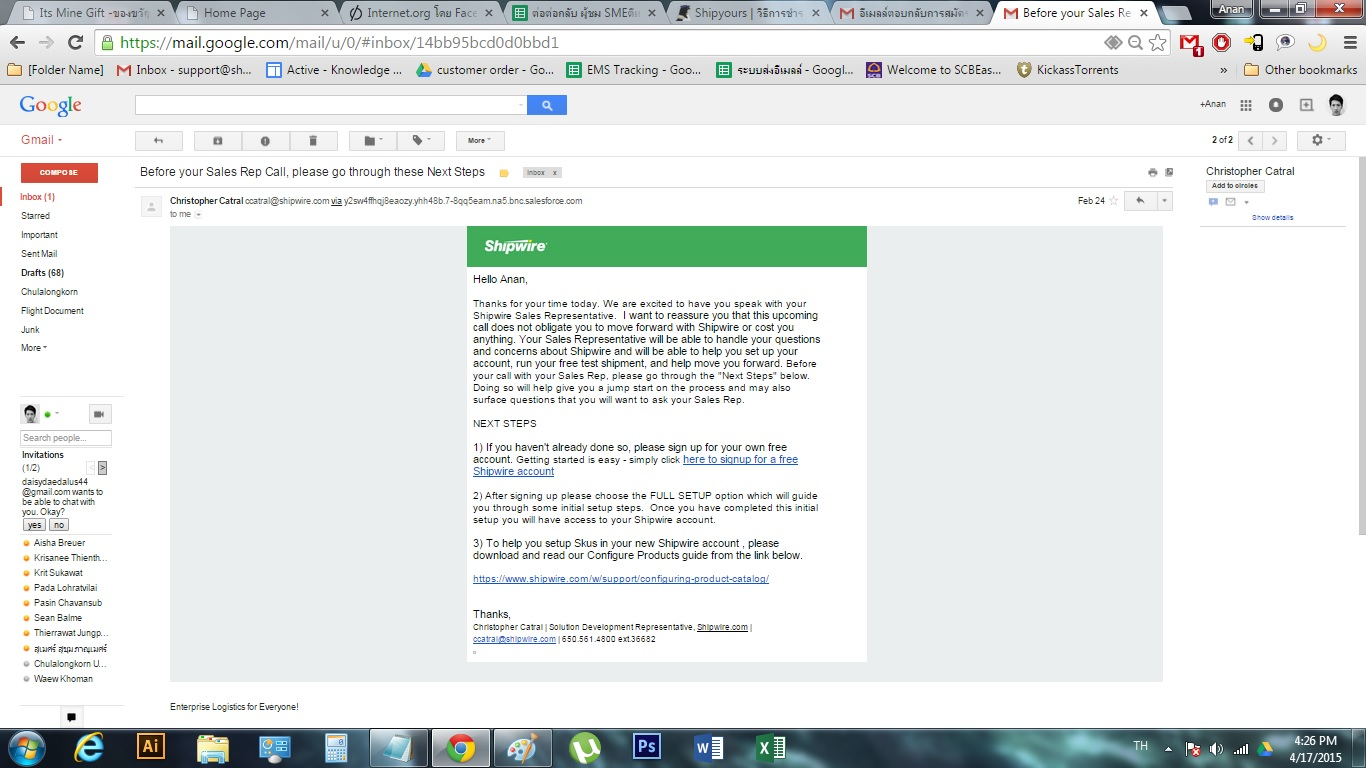The image size is (1366, 768).
Task: Click the Gmail search input box
Action: tap(330, 105)
